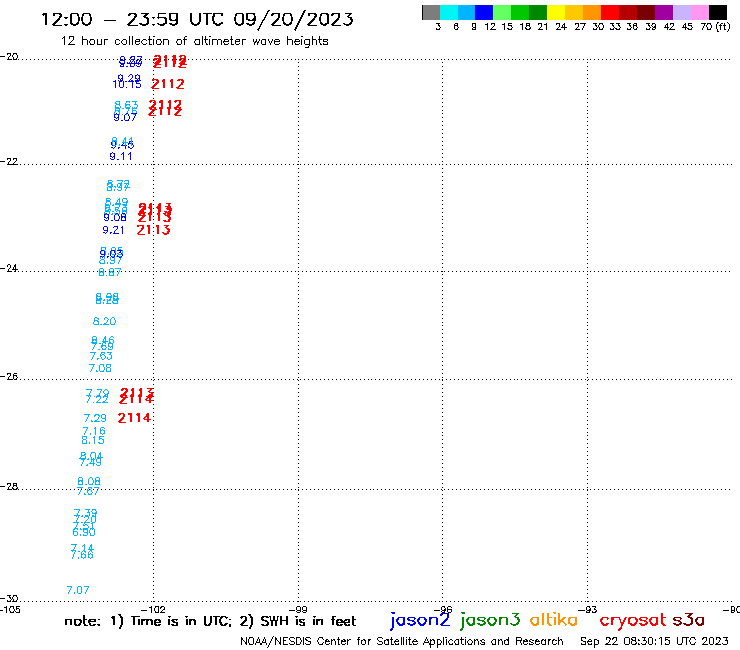
Task: Click the -20 latitude axis label
Action: (9, 57)
